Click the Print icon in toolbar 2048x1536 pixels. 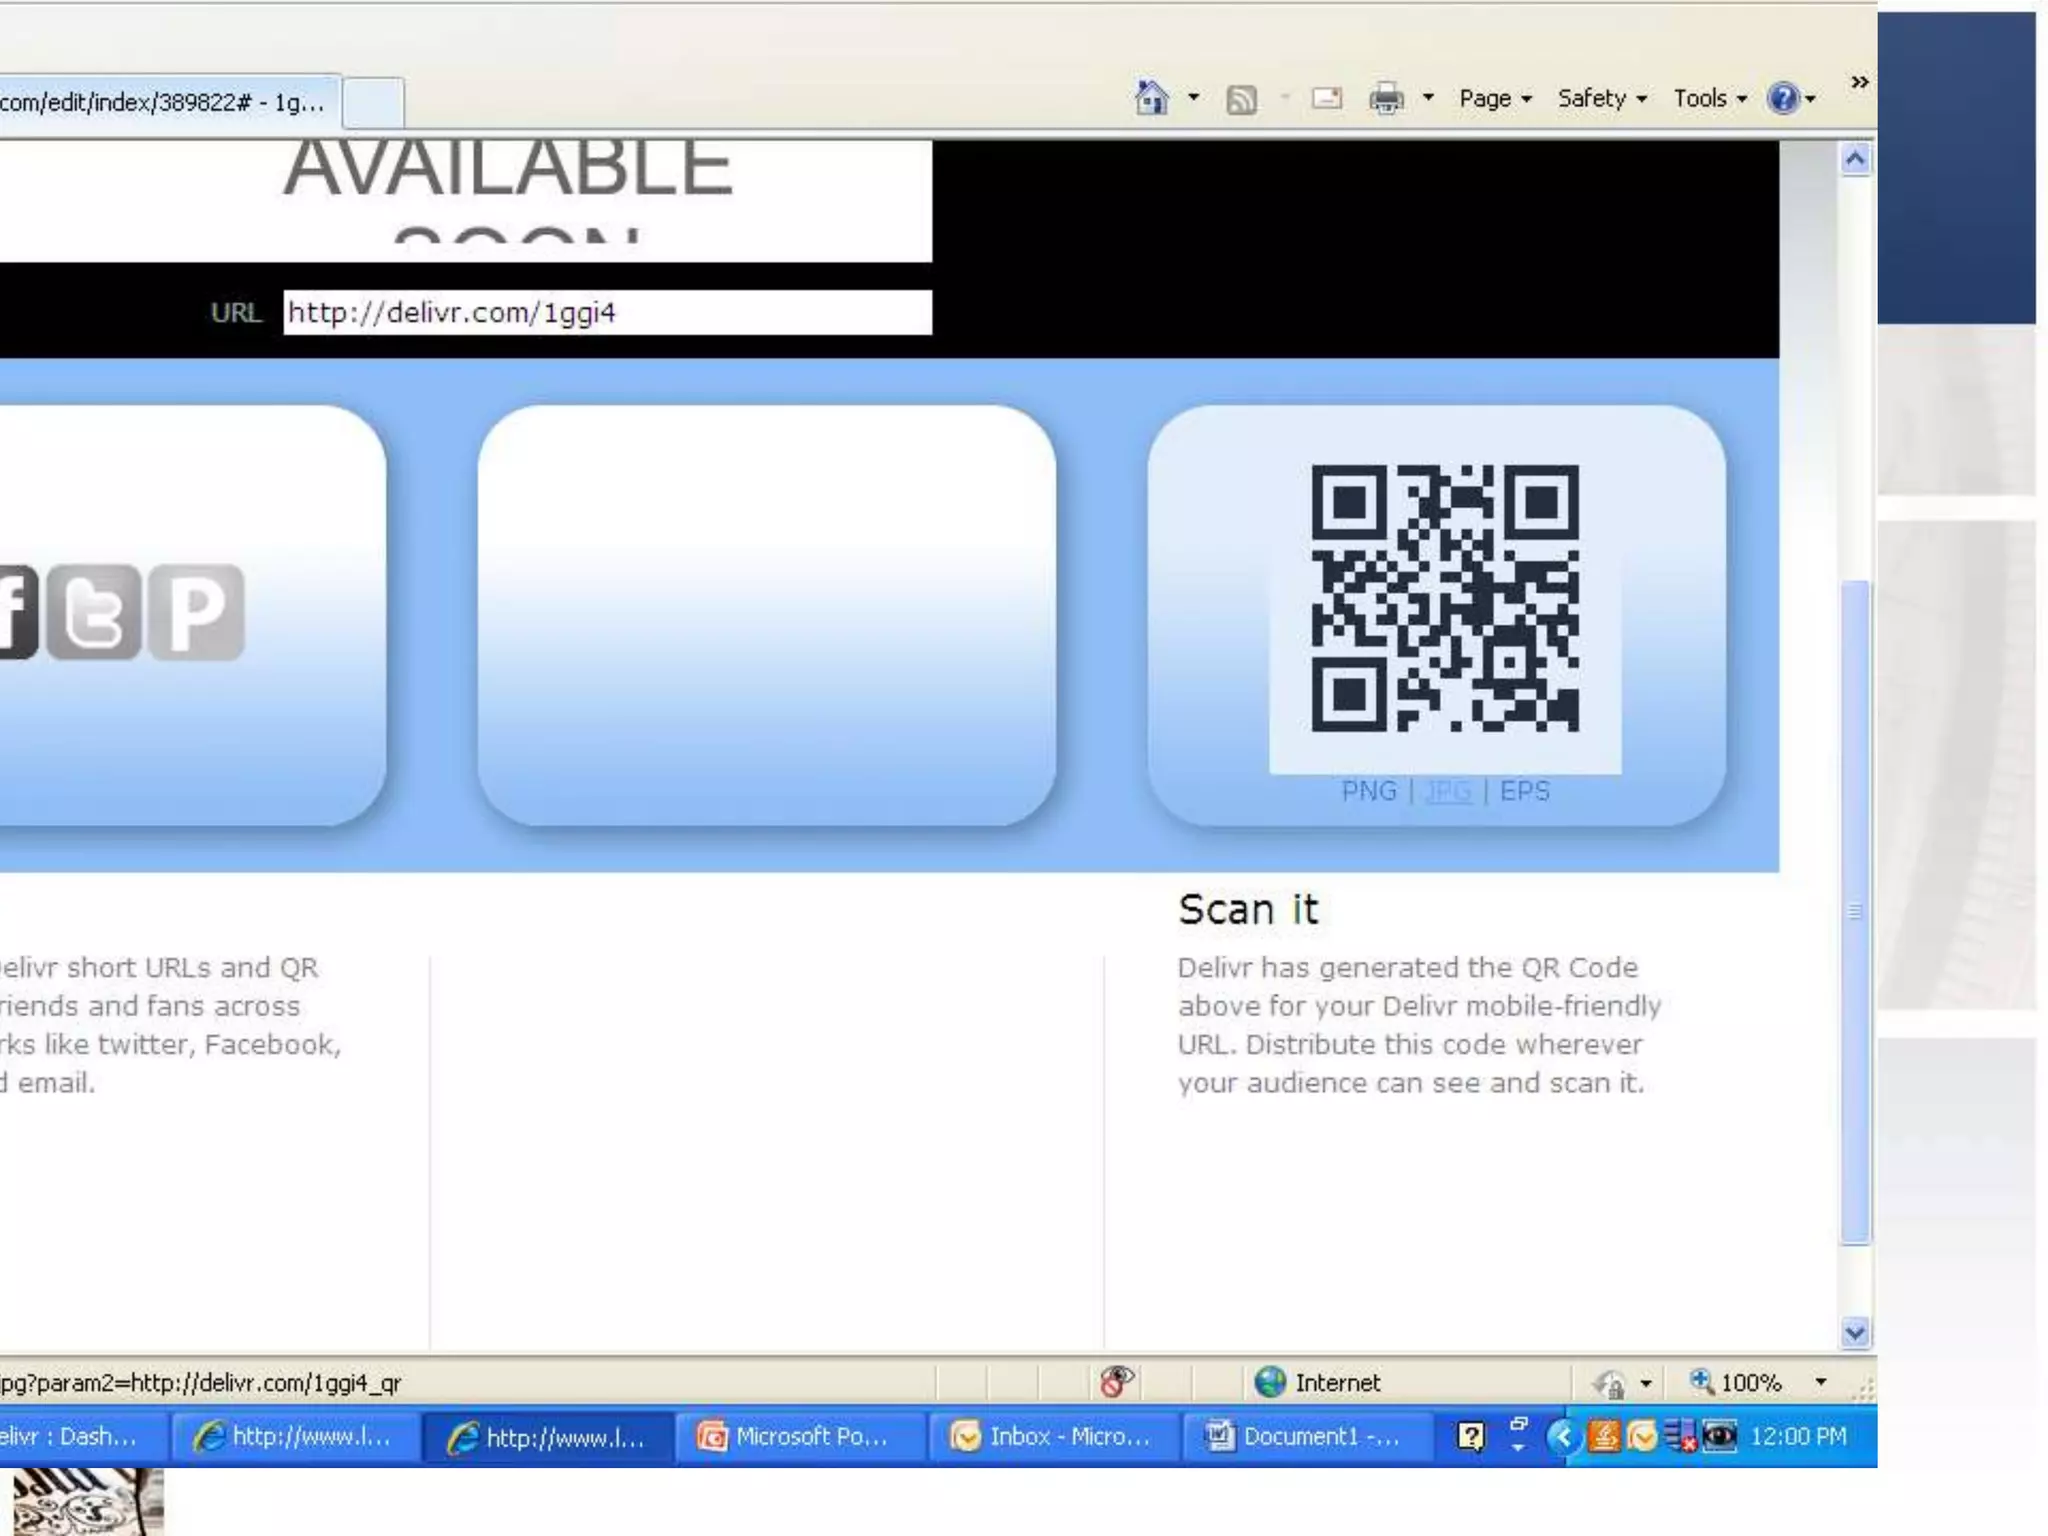pos(1386,98)
